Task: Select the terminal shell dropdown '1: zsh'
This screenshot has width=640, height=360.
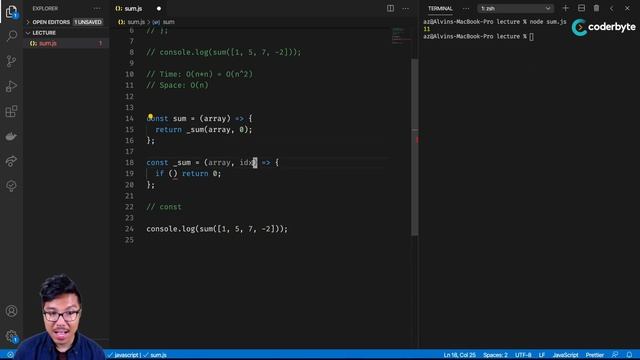Action: [x=515, y=8]
